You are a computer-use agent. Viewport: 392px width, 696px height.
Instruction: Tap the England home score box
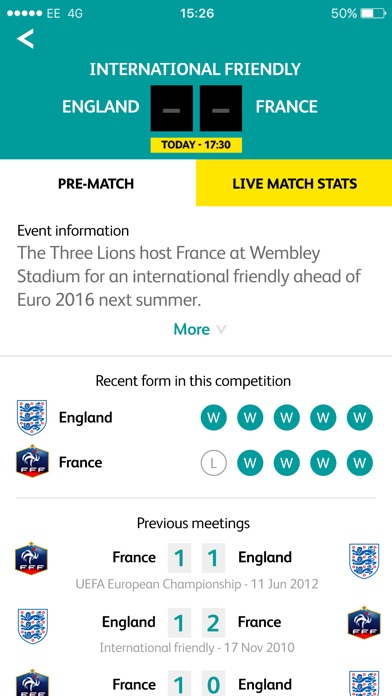pyautogui.click(x=171, y=108)
